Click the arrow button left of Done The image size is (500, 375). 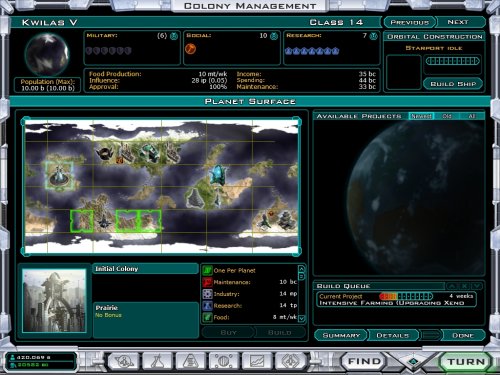430,335
